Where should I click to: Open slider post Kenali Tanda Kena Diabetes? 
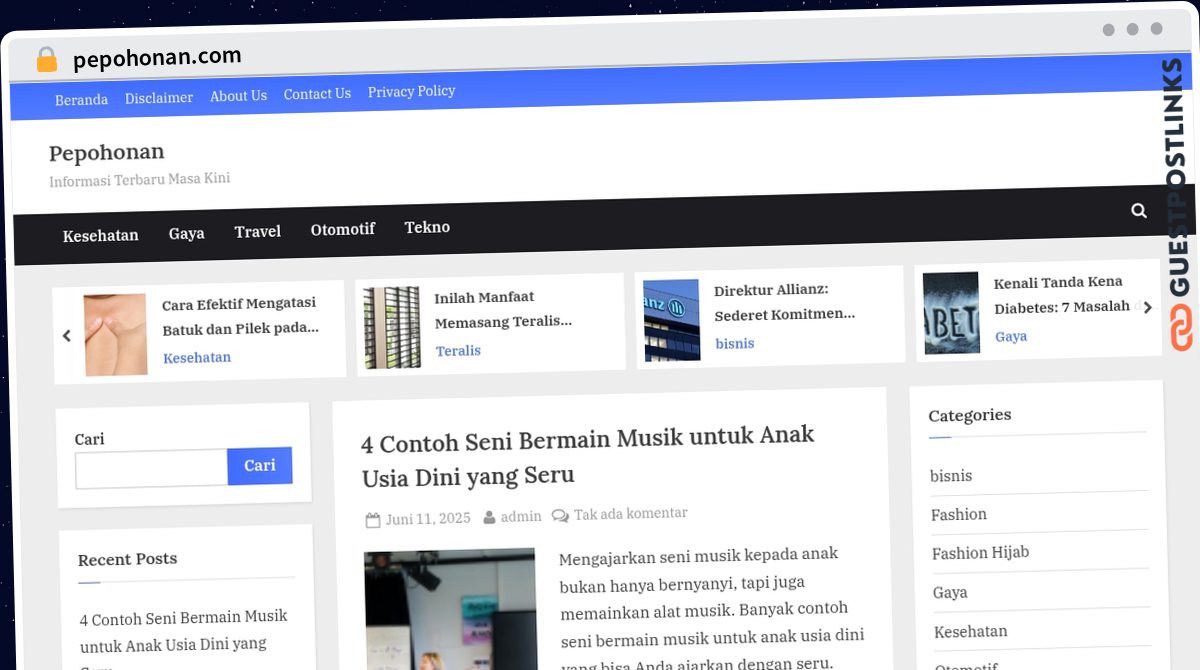(1062, 294)
